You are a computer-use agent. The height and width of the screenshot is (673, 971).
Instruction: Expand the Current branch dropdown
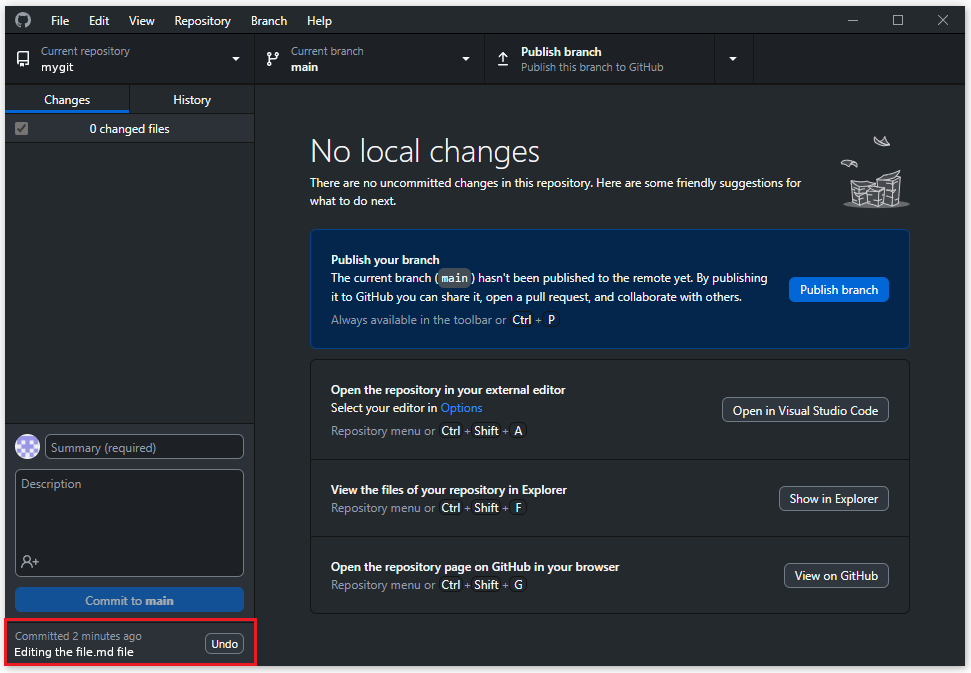(368, 59)
